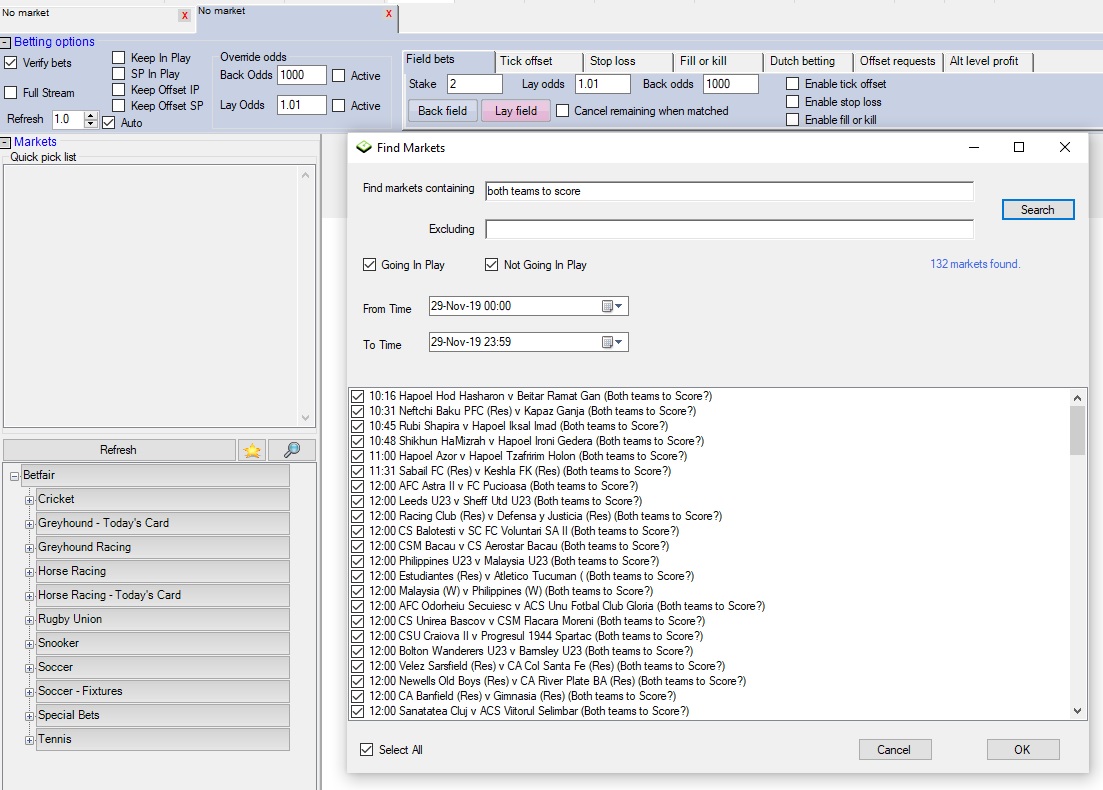This screenshot has width=1103, height=790.
Task: Collapse the Betting options panel
Action: [x=6, y=42]
